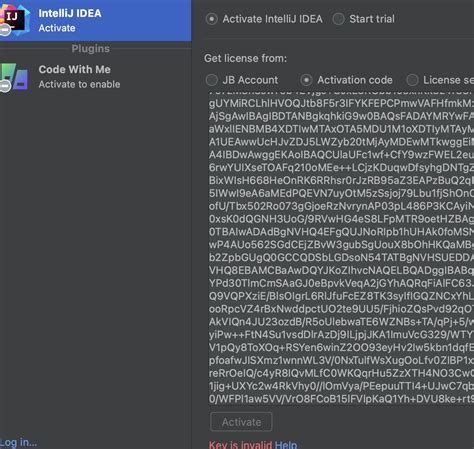Open the Log in... link

(18, 442)
